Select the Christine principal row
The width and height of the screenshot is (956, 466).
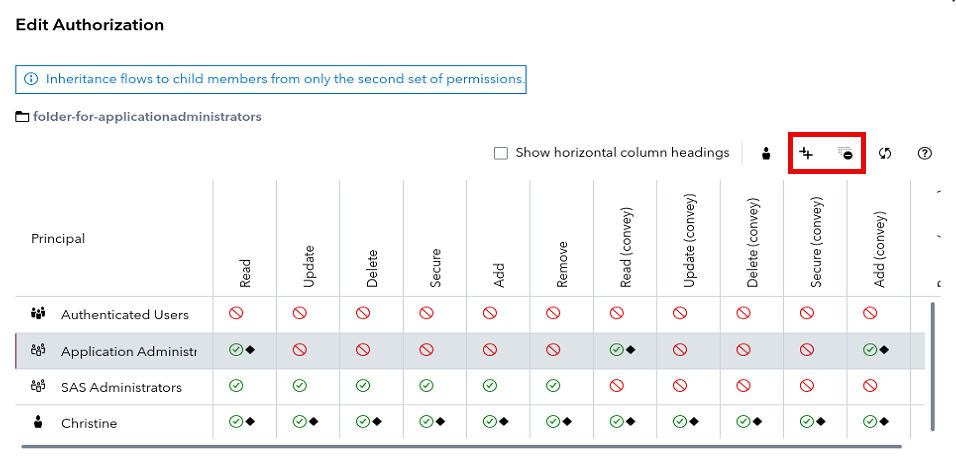click(x=89, y=423)
